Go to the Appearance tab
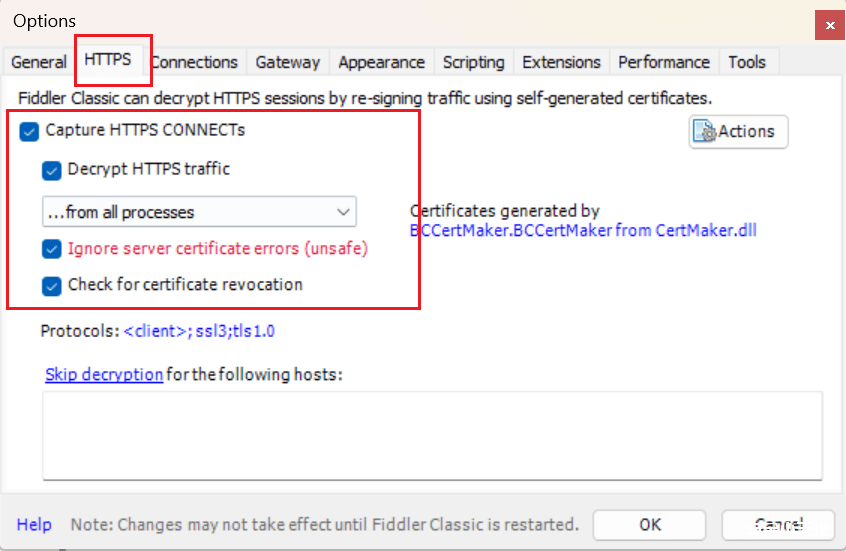 (x=381, y=62)
